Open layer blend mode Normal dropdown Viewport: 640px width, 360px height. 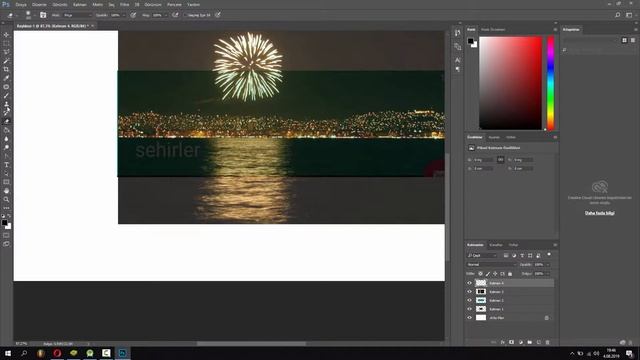click(491, 264)
